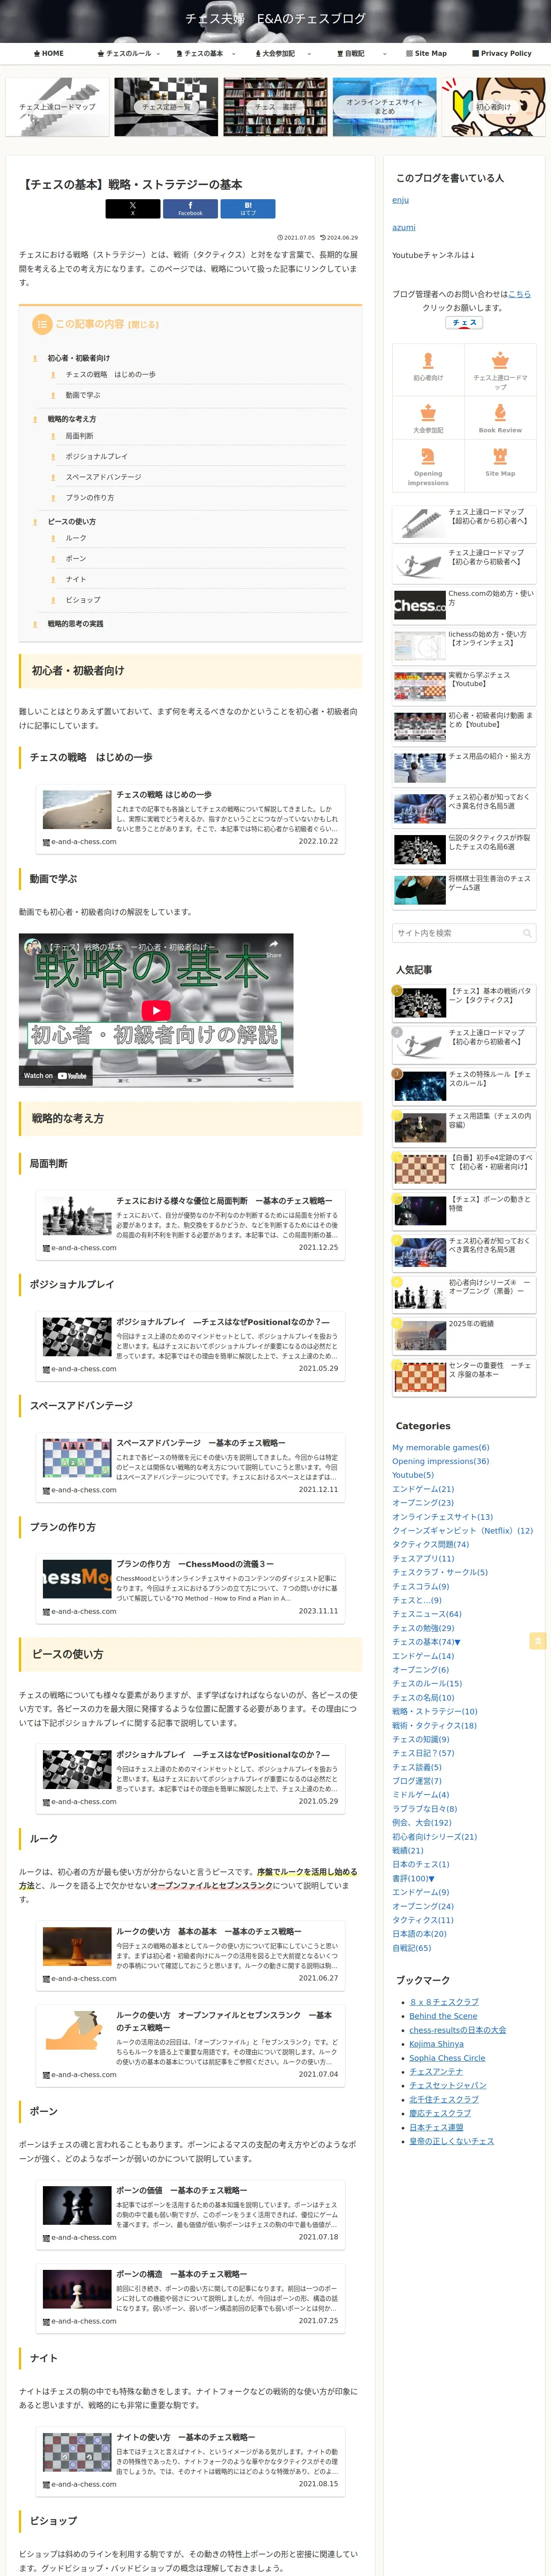This screenshot has width=551, height=2576.
Task: Open Opening impressions knight icon tile
Action: click(x=428, y=466)
